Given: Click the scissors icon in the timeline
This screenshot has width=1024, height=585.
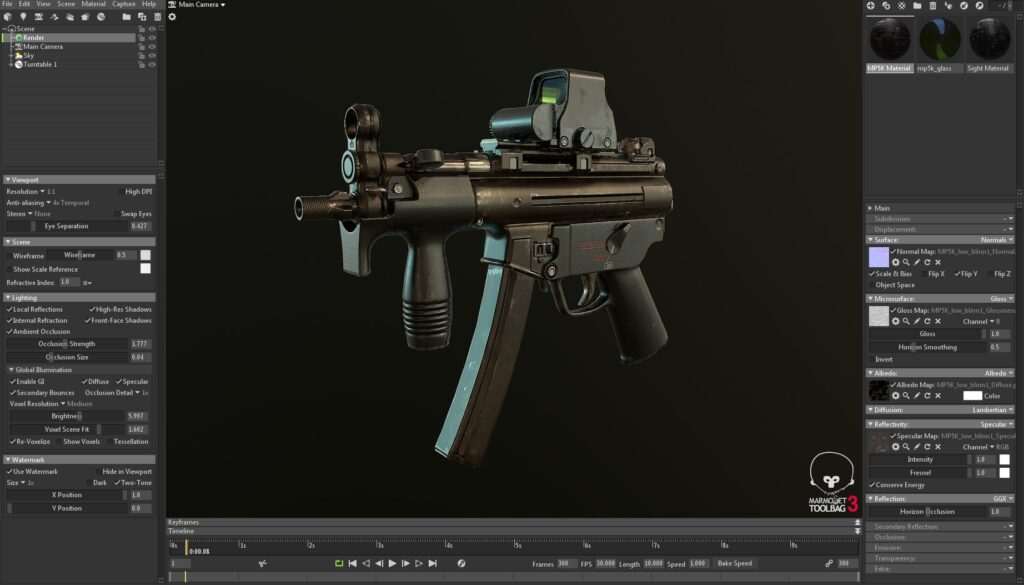Looking at the screenshot, I should (263, 563).
